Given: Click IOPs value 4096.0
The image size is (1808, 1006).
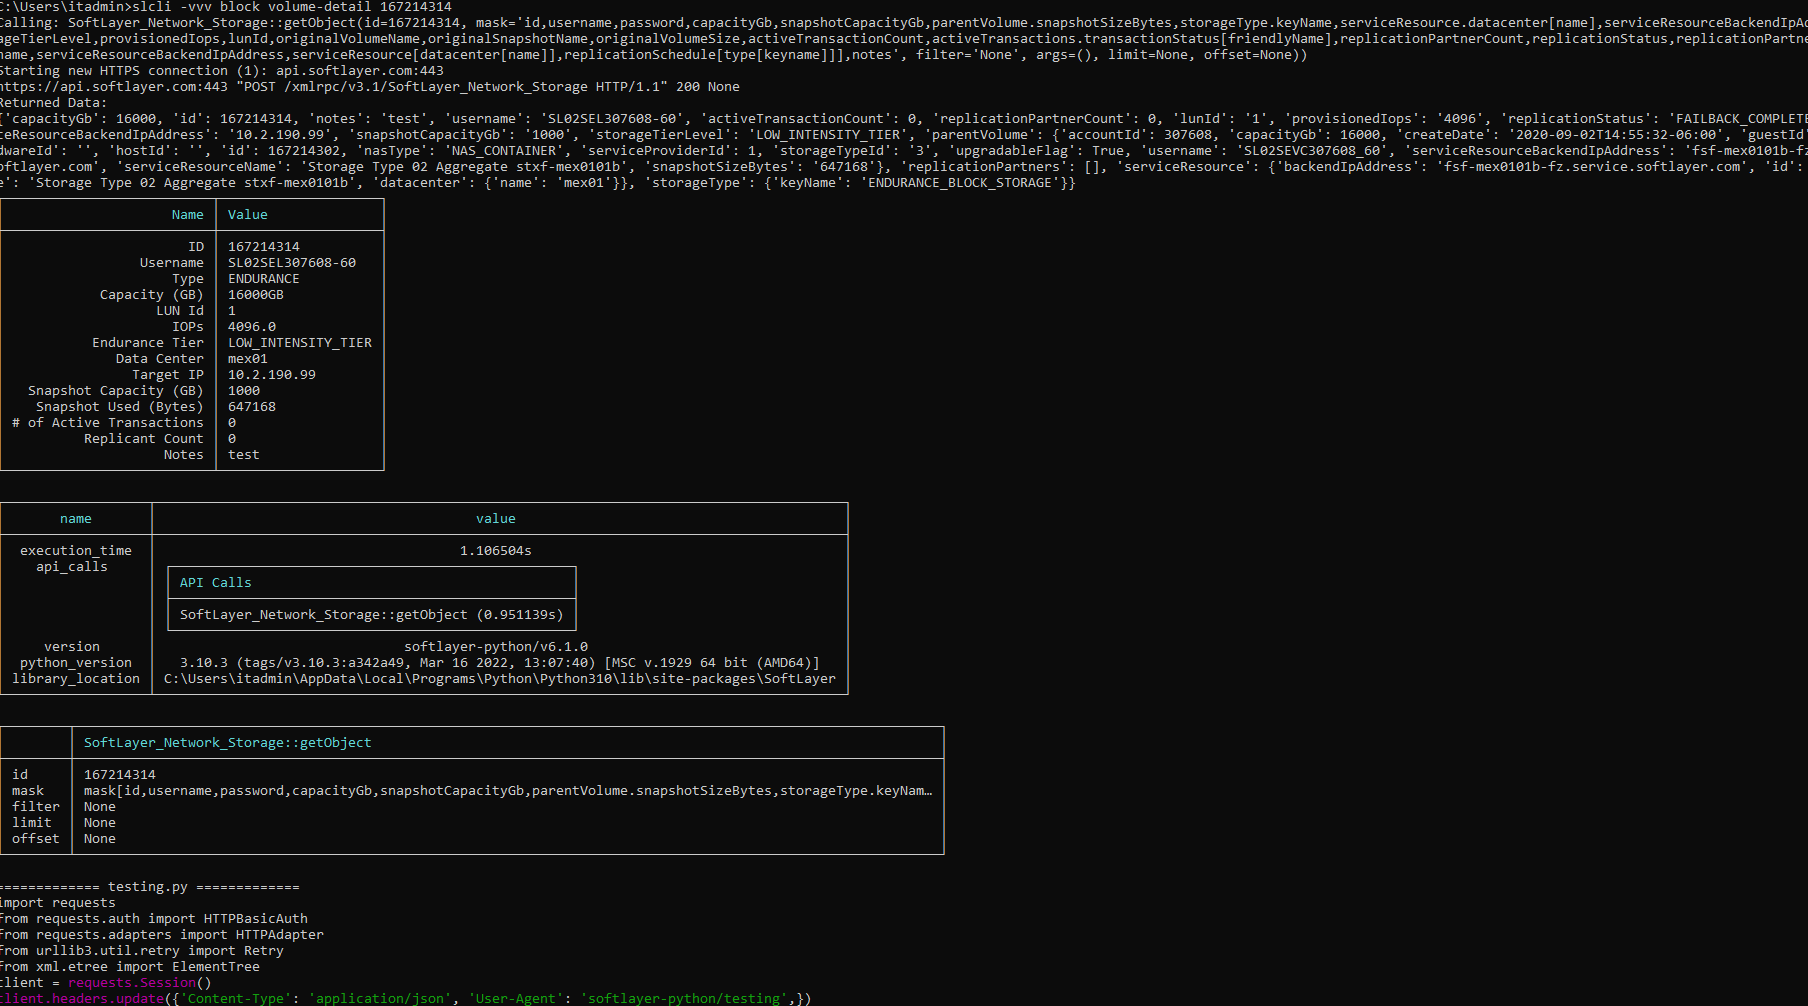Looking at the screenshot, I should [x=252, y=327].
